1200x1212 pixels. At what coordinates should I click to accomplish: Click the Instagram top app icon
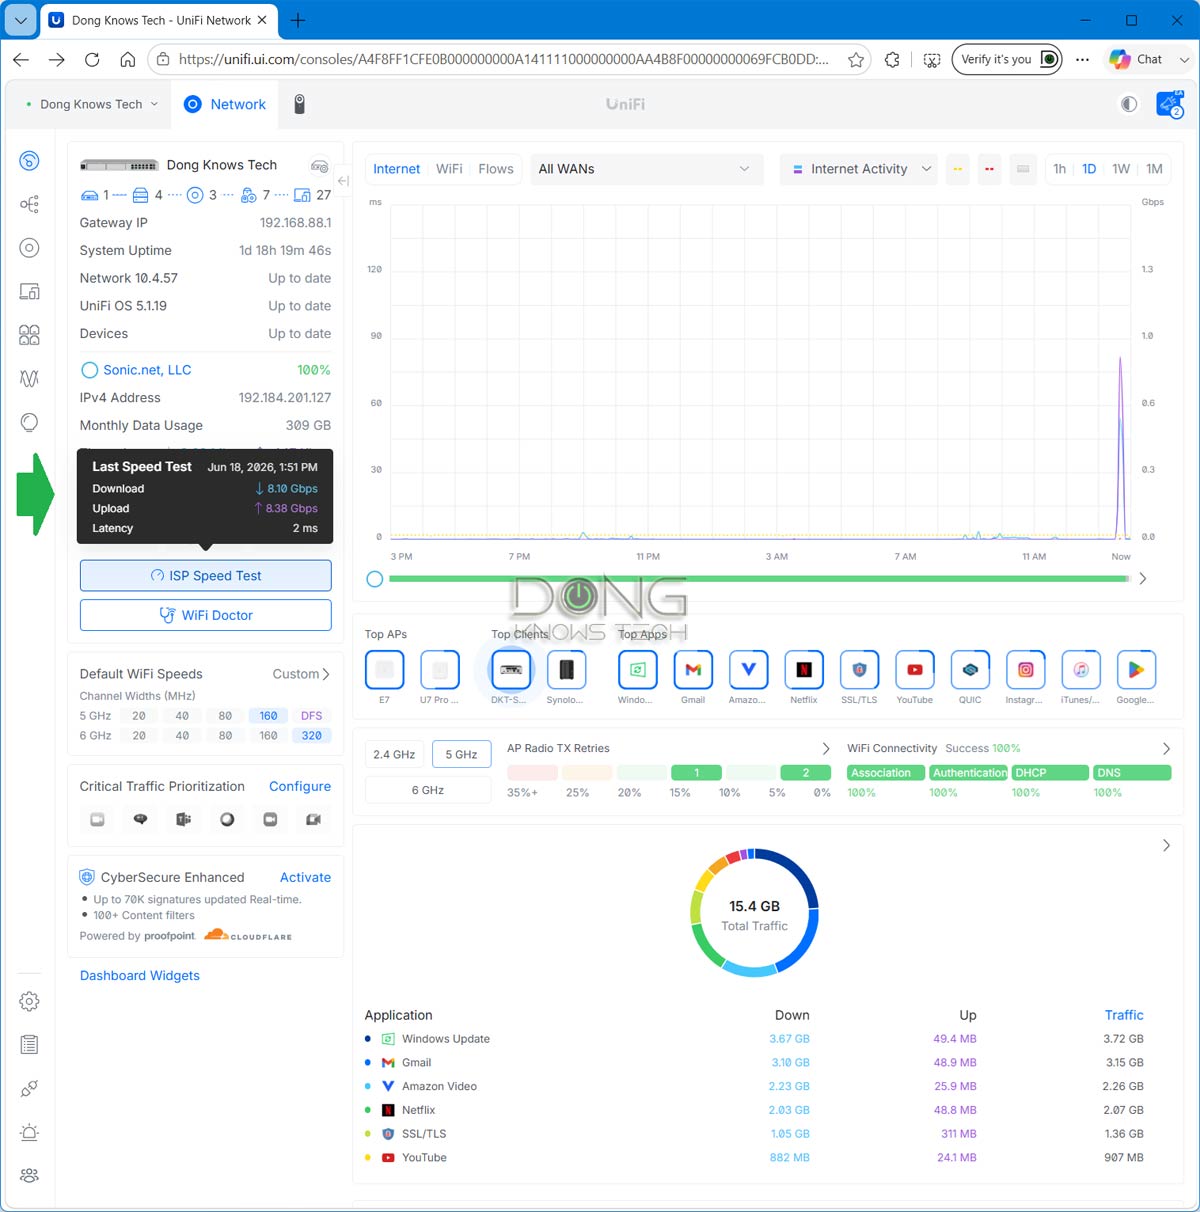point(1025,670)
